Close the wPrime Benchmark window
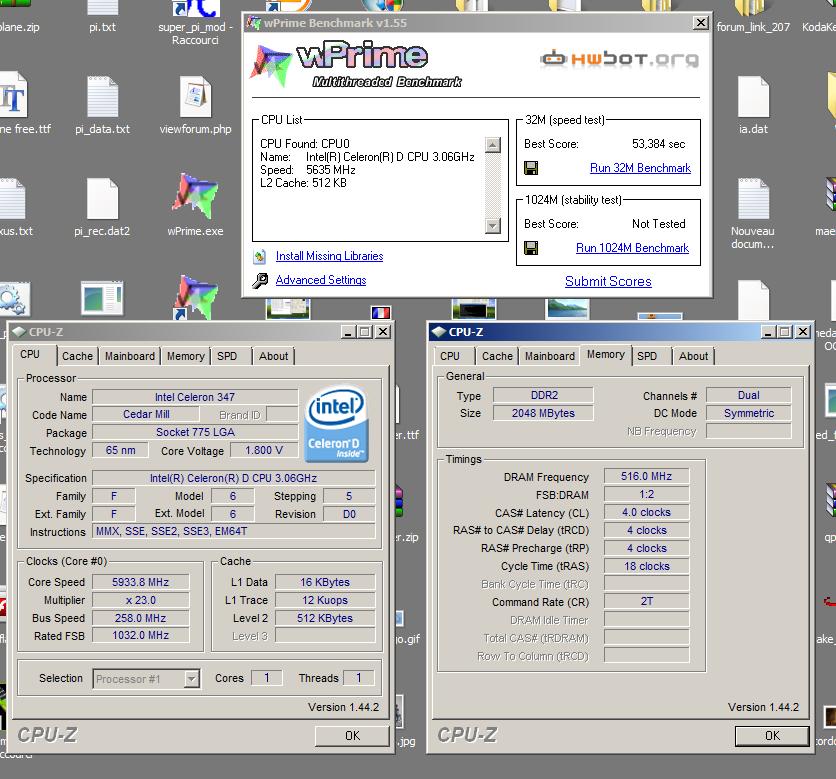Screen dimensions: 836x779 tap(701, 23)
